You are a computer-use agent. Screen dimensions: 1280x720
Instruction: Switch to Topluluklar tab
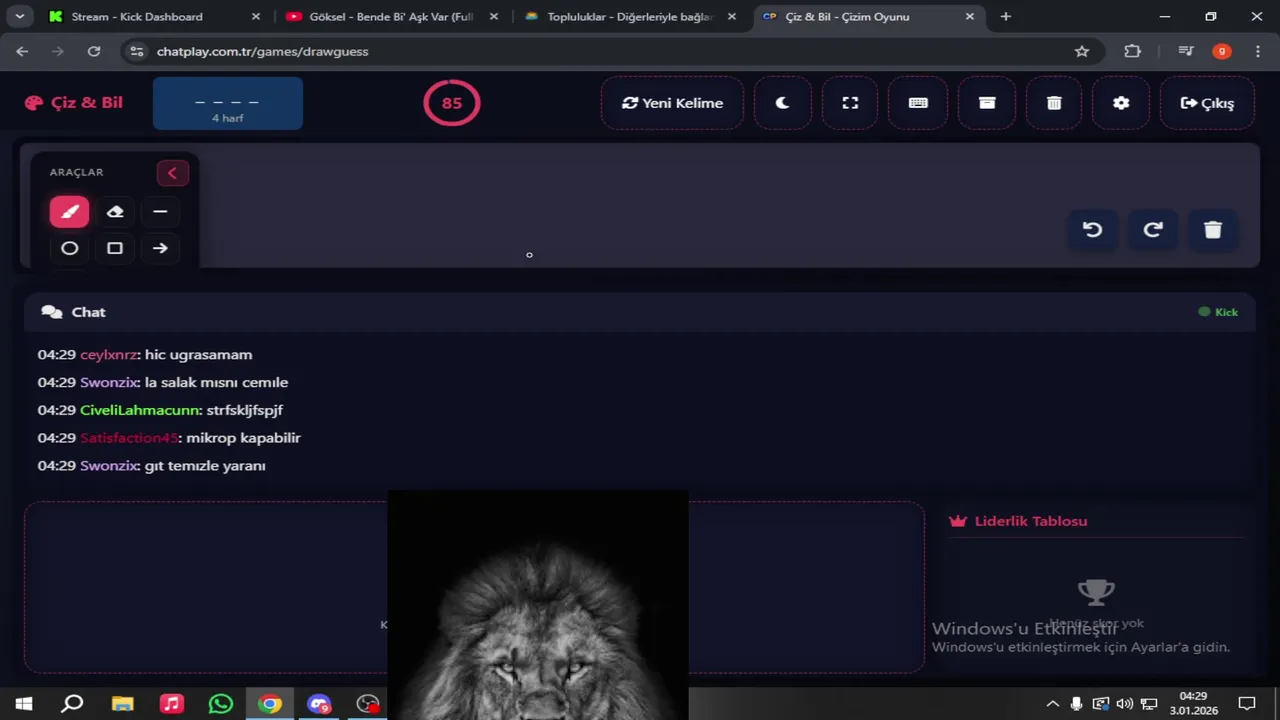629,17
